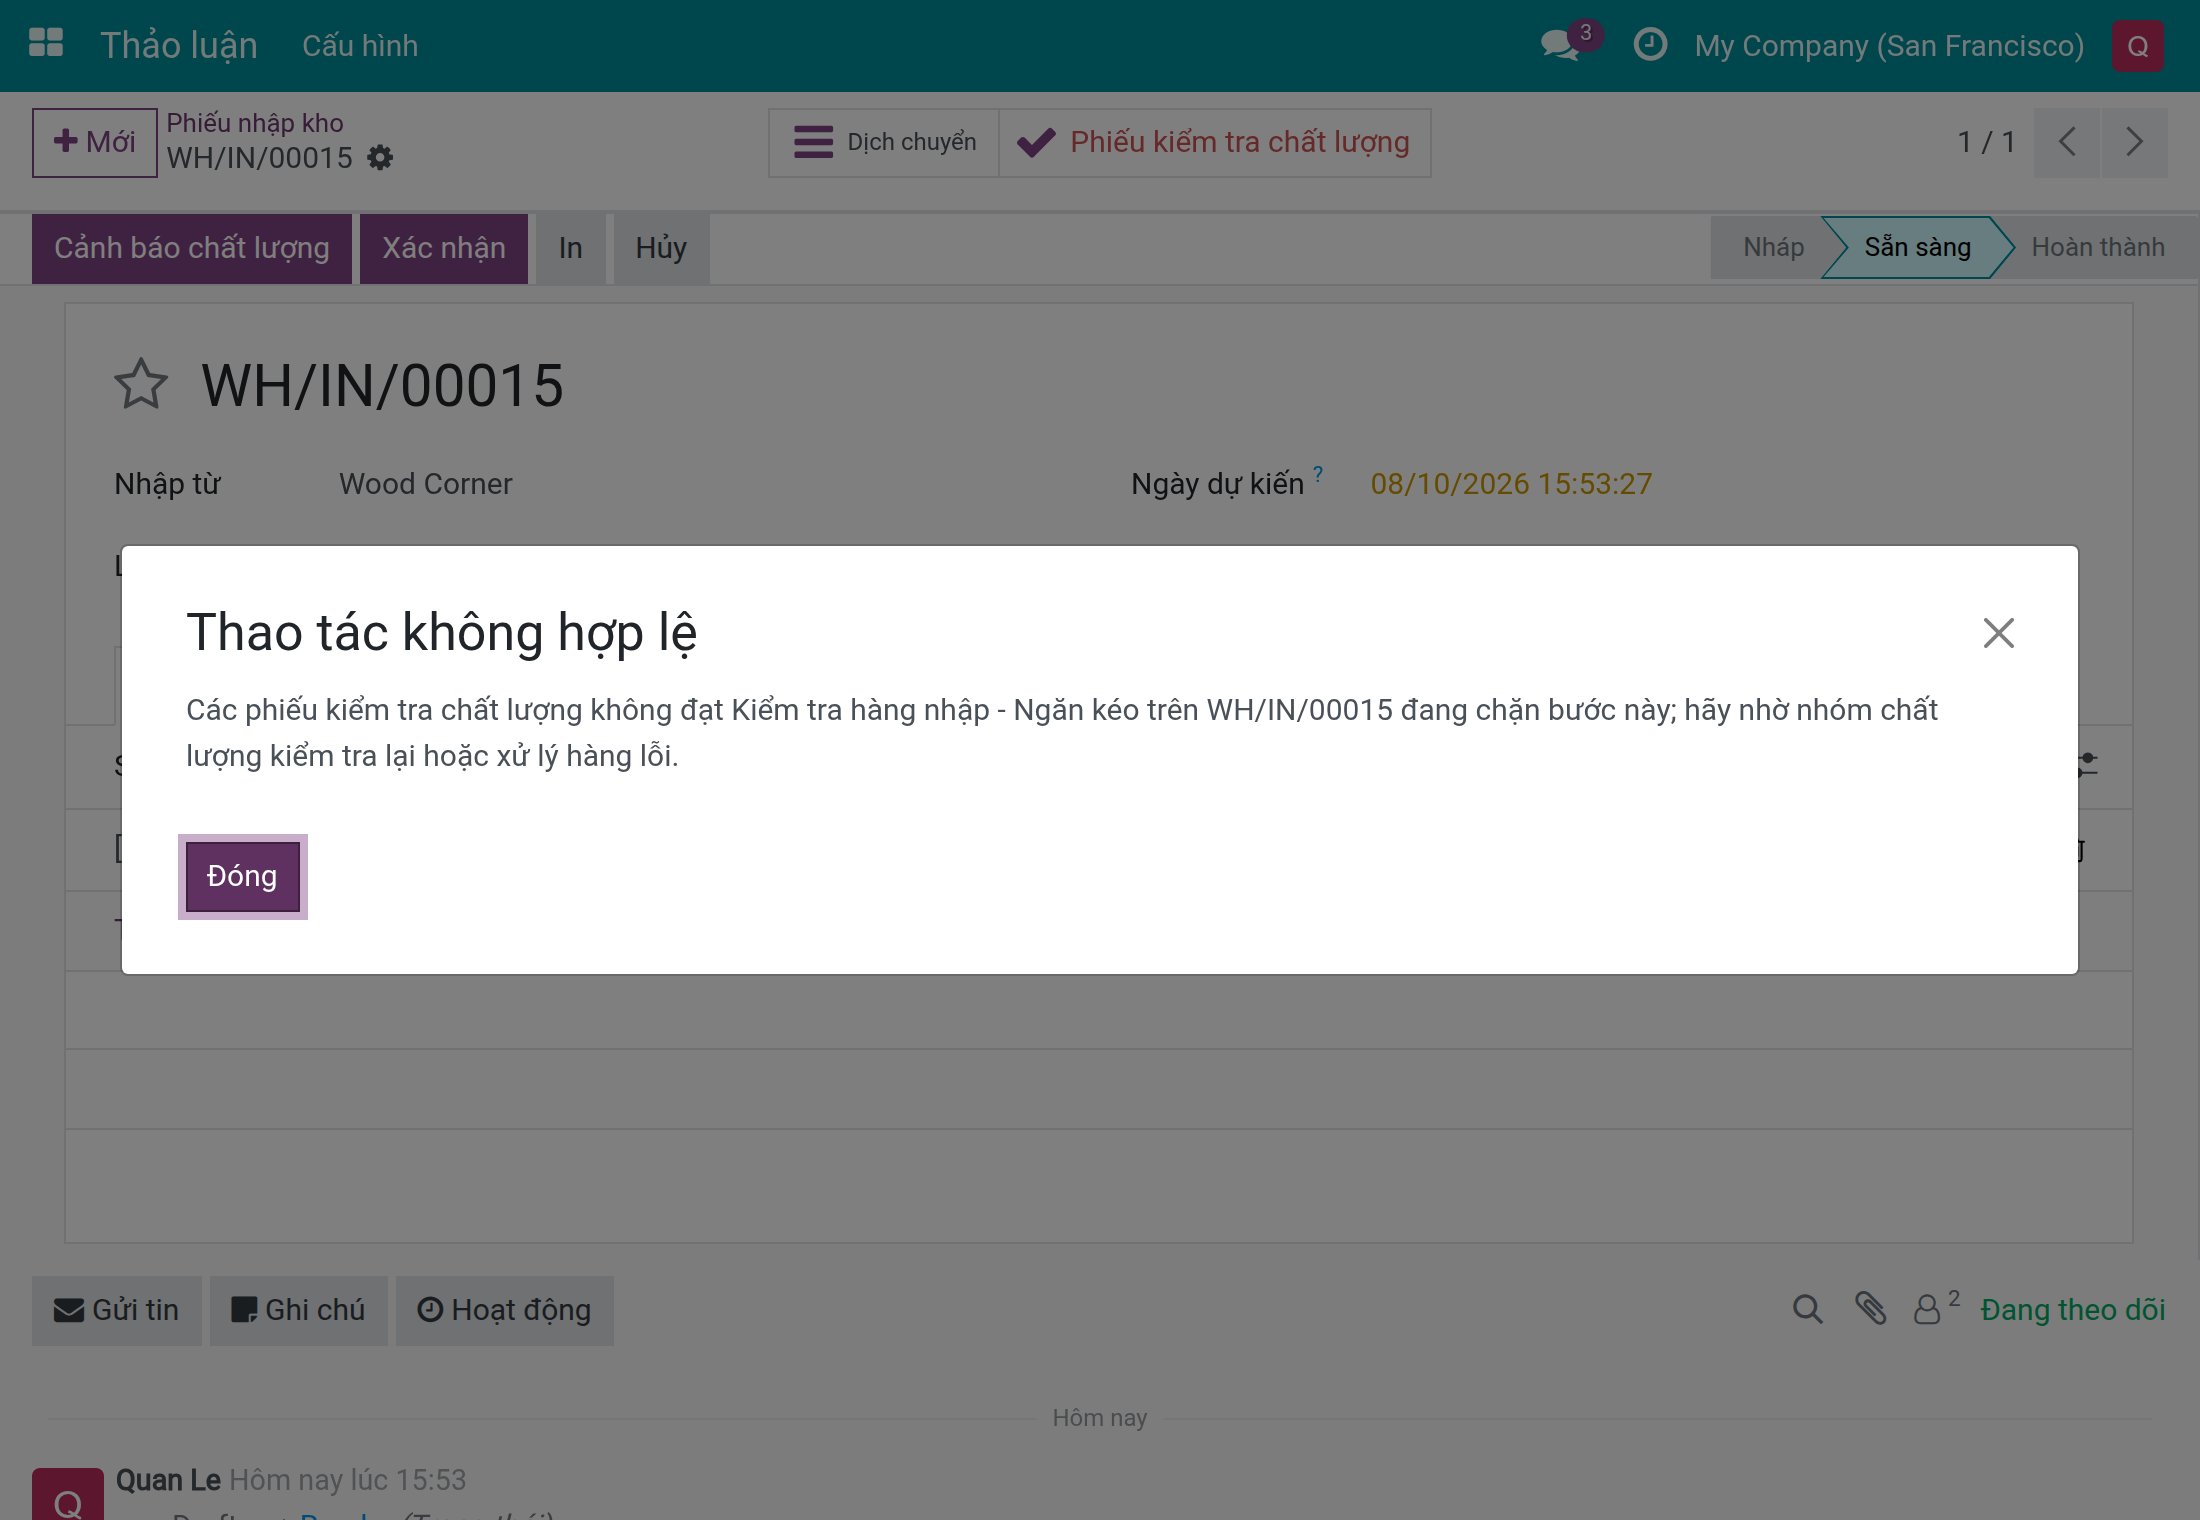Open company switcher My Company (San Francisco)
Viewport: 2200px width, 1520px height.
click(1889, 46)
